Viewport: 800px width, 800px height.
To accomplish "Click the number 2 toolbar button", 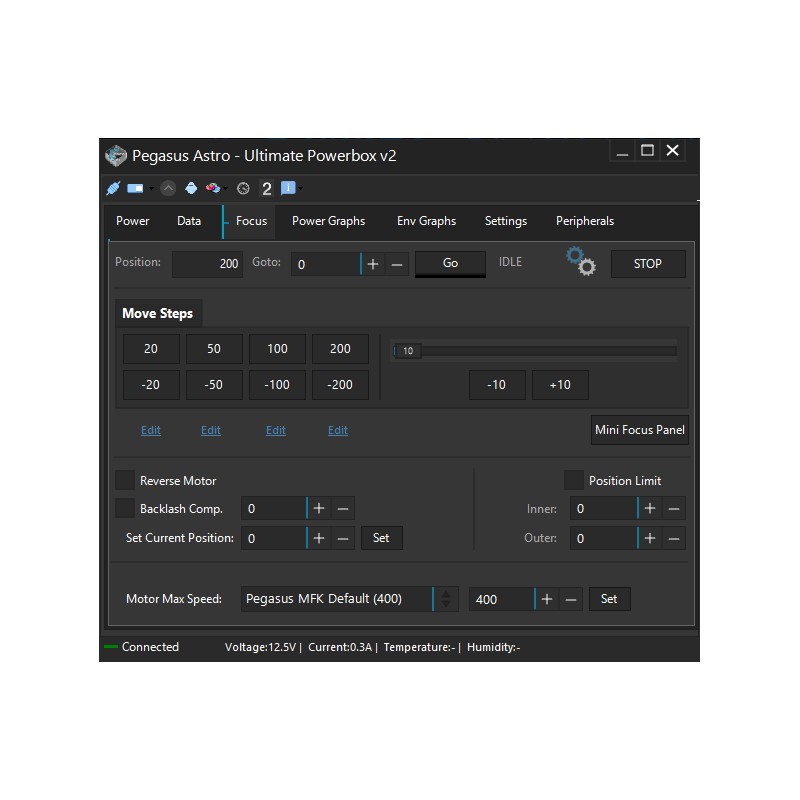I will coord(266,189).
